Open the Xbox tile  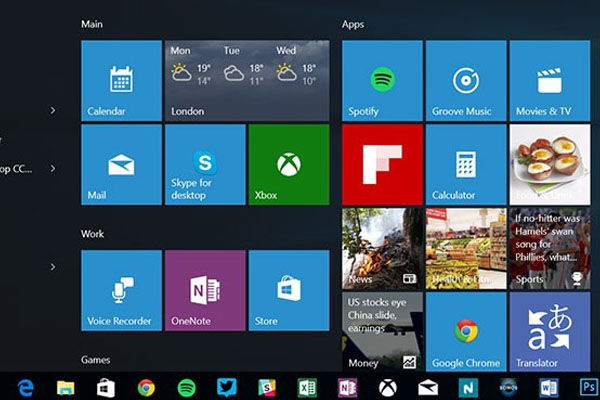[289, 165]
